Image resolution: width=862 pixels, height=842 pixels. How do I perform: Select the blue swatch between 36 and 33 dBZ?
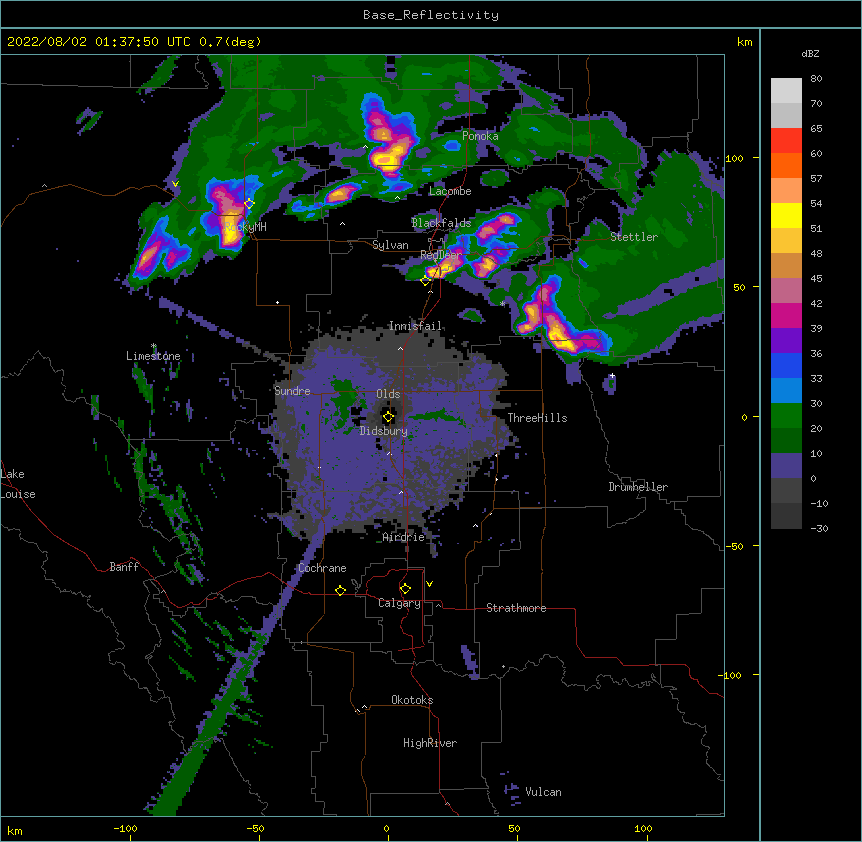tap(786, 365)
